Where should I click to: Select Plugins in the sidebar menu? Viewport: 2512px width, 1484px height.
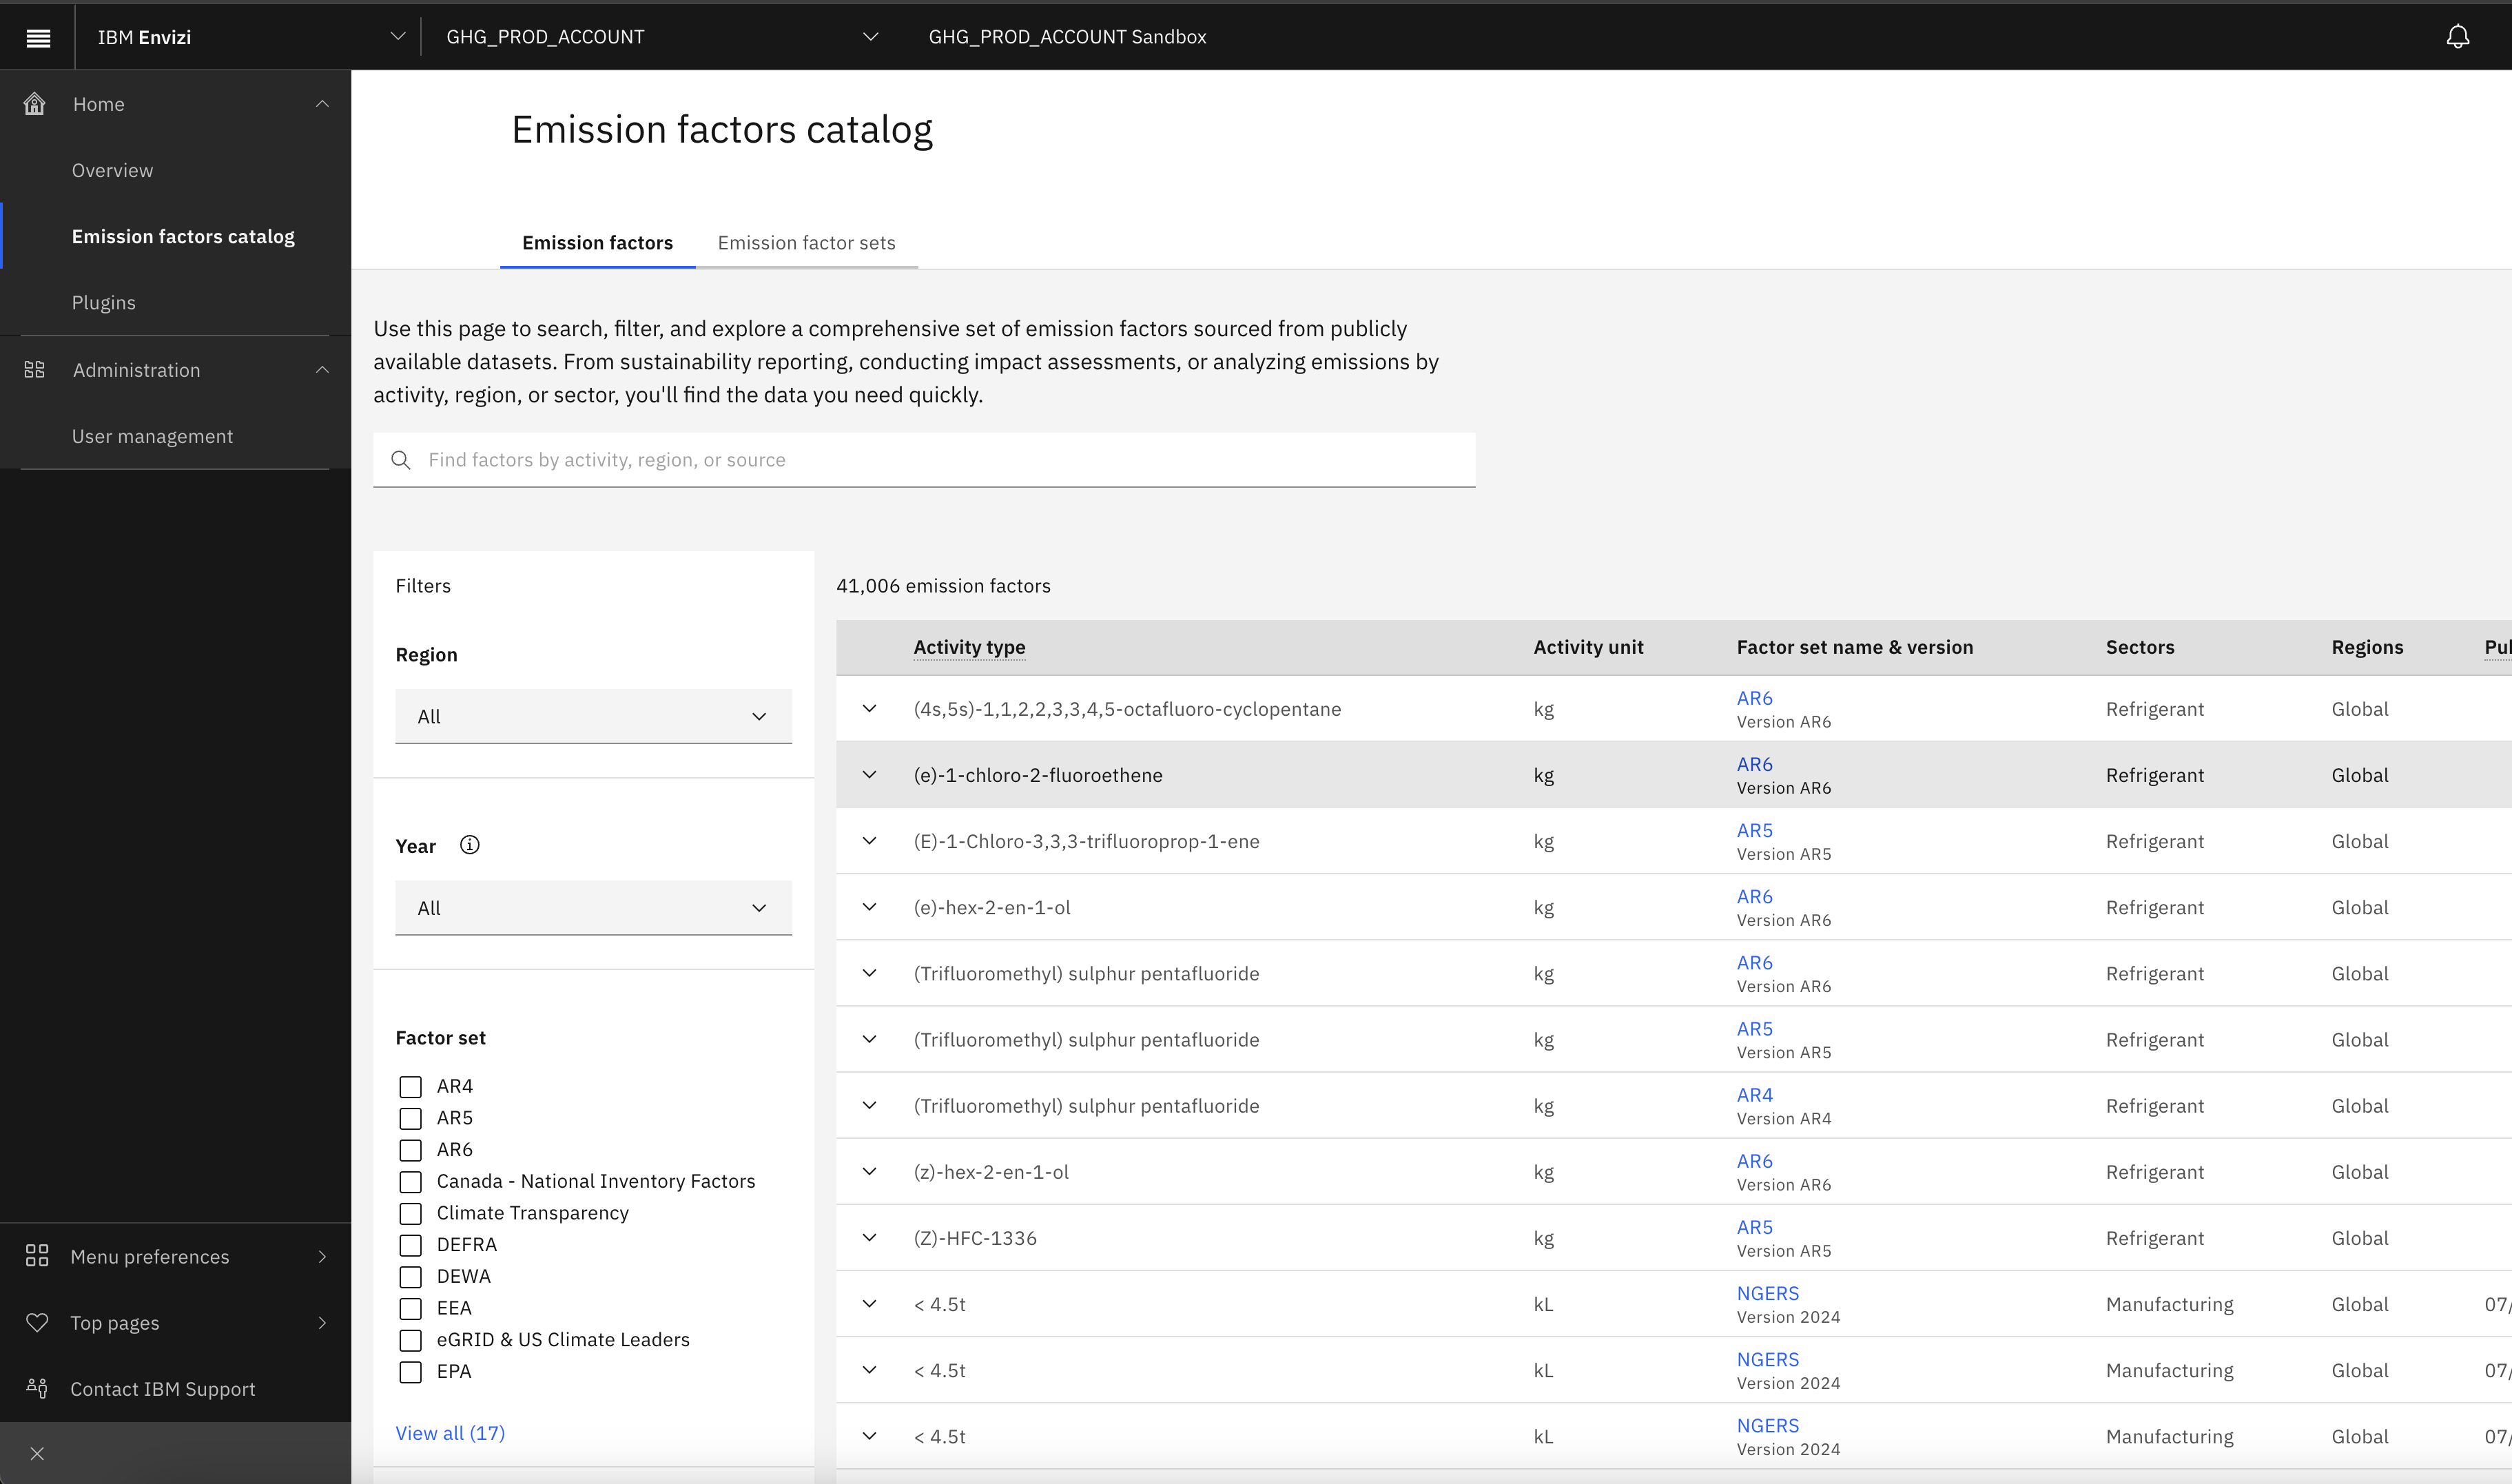point(104,302)
